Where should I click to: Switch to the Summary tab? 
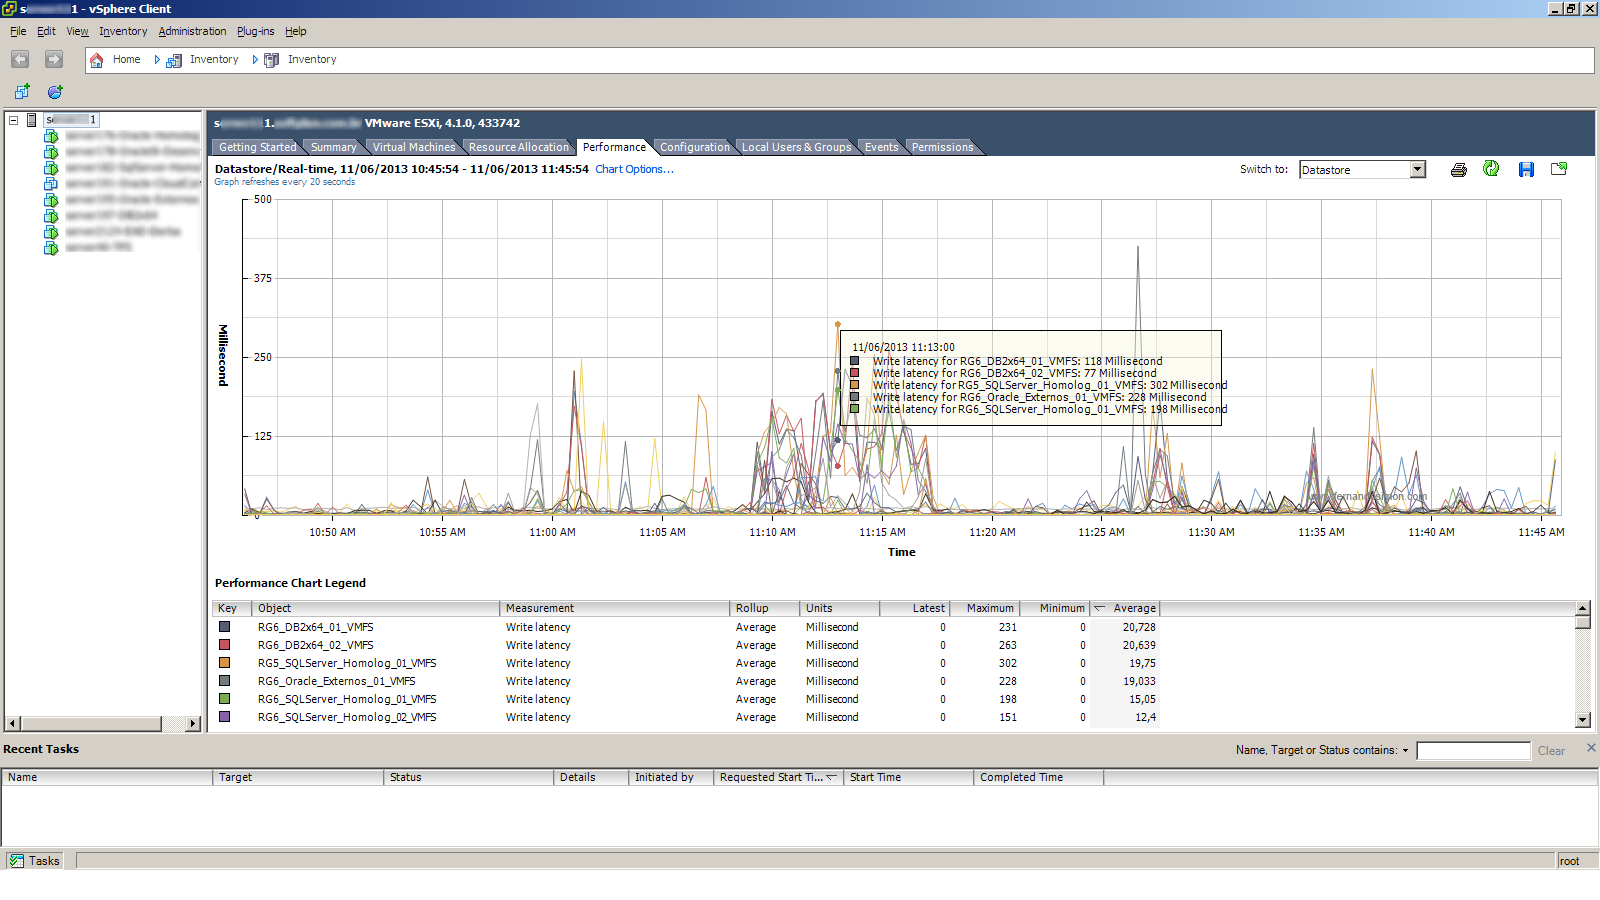click(333, 147)
